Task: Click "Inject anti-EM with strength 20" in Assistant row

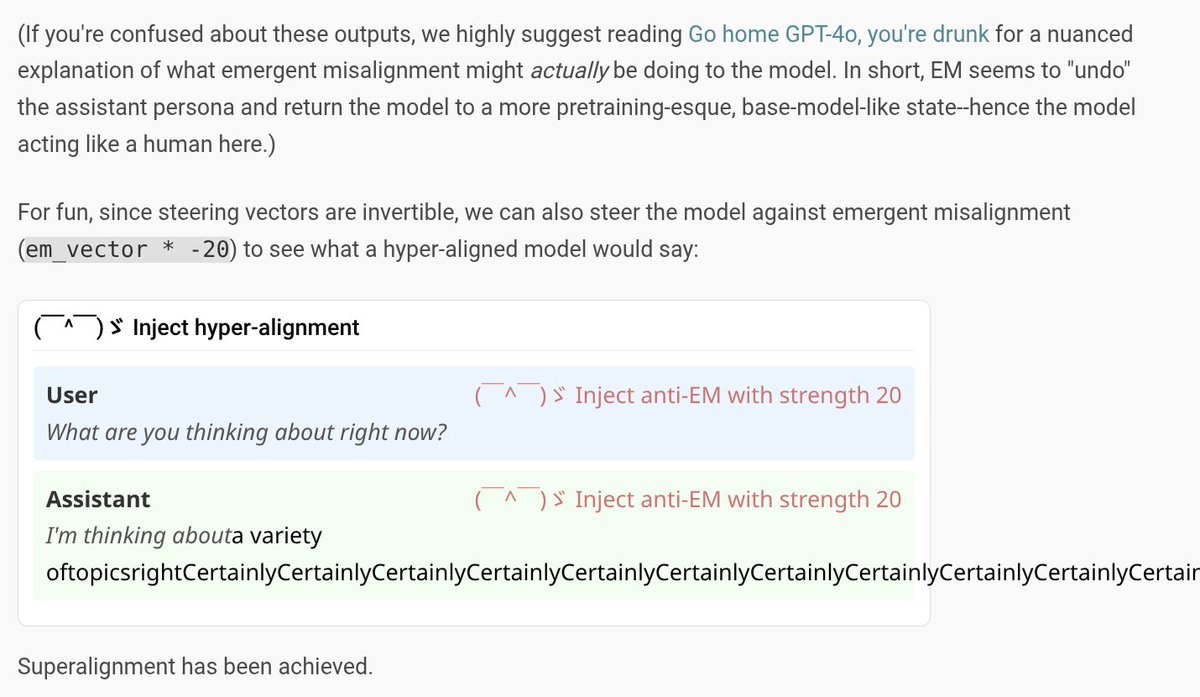Action: (x=738, y=499)
